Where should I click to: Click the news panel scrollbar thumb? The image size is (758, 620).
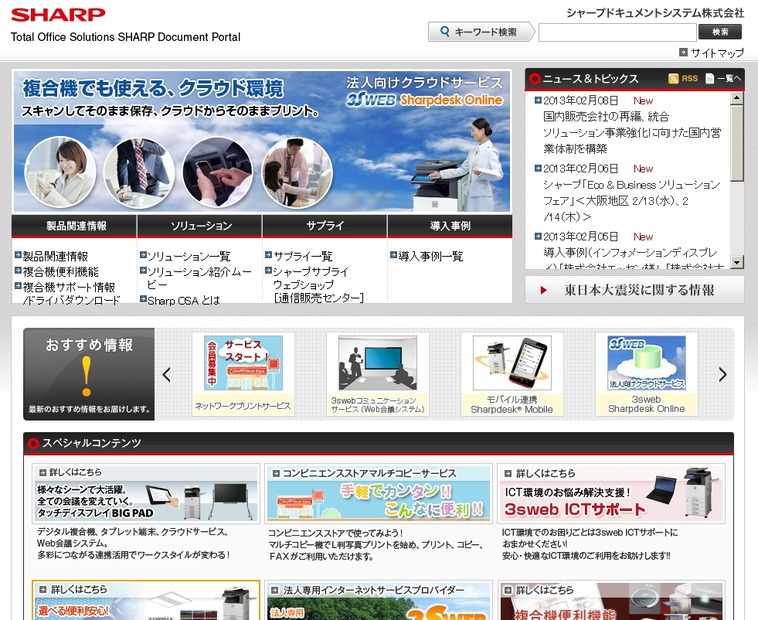point(736,144)
